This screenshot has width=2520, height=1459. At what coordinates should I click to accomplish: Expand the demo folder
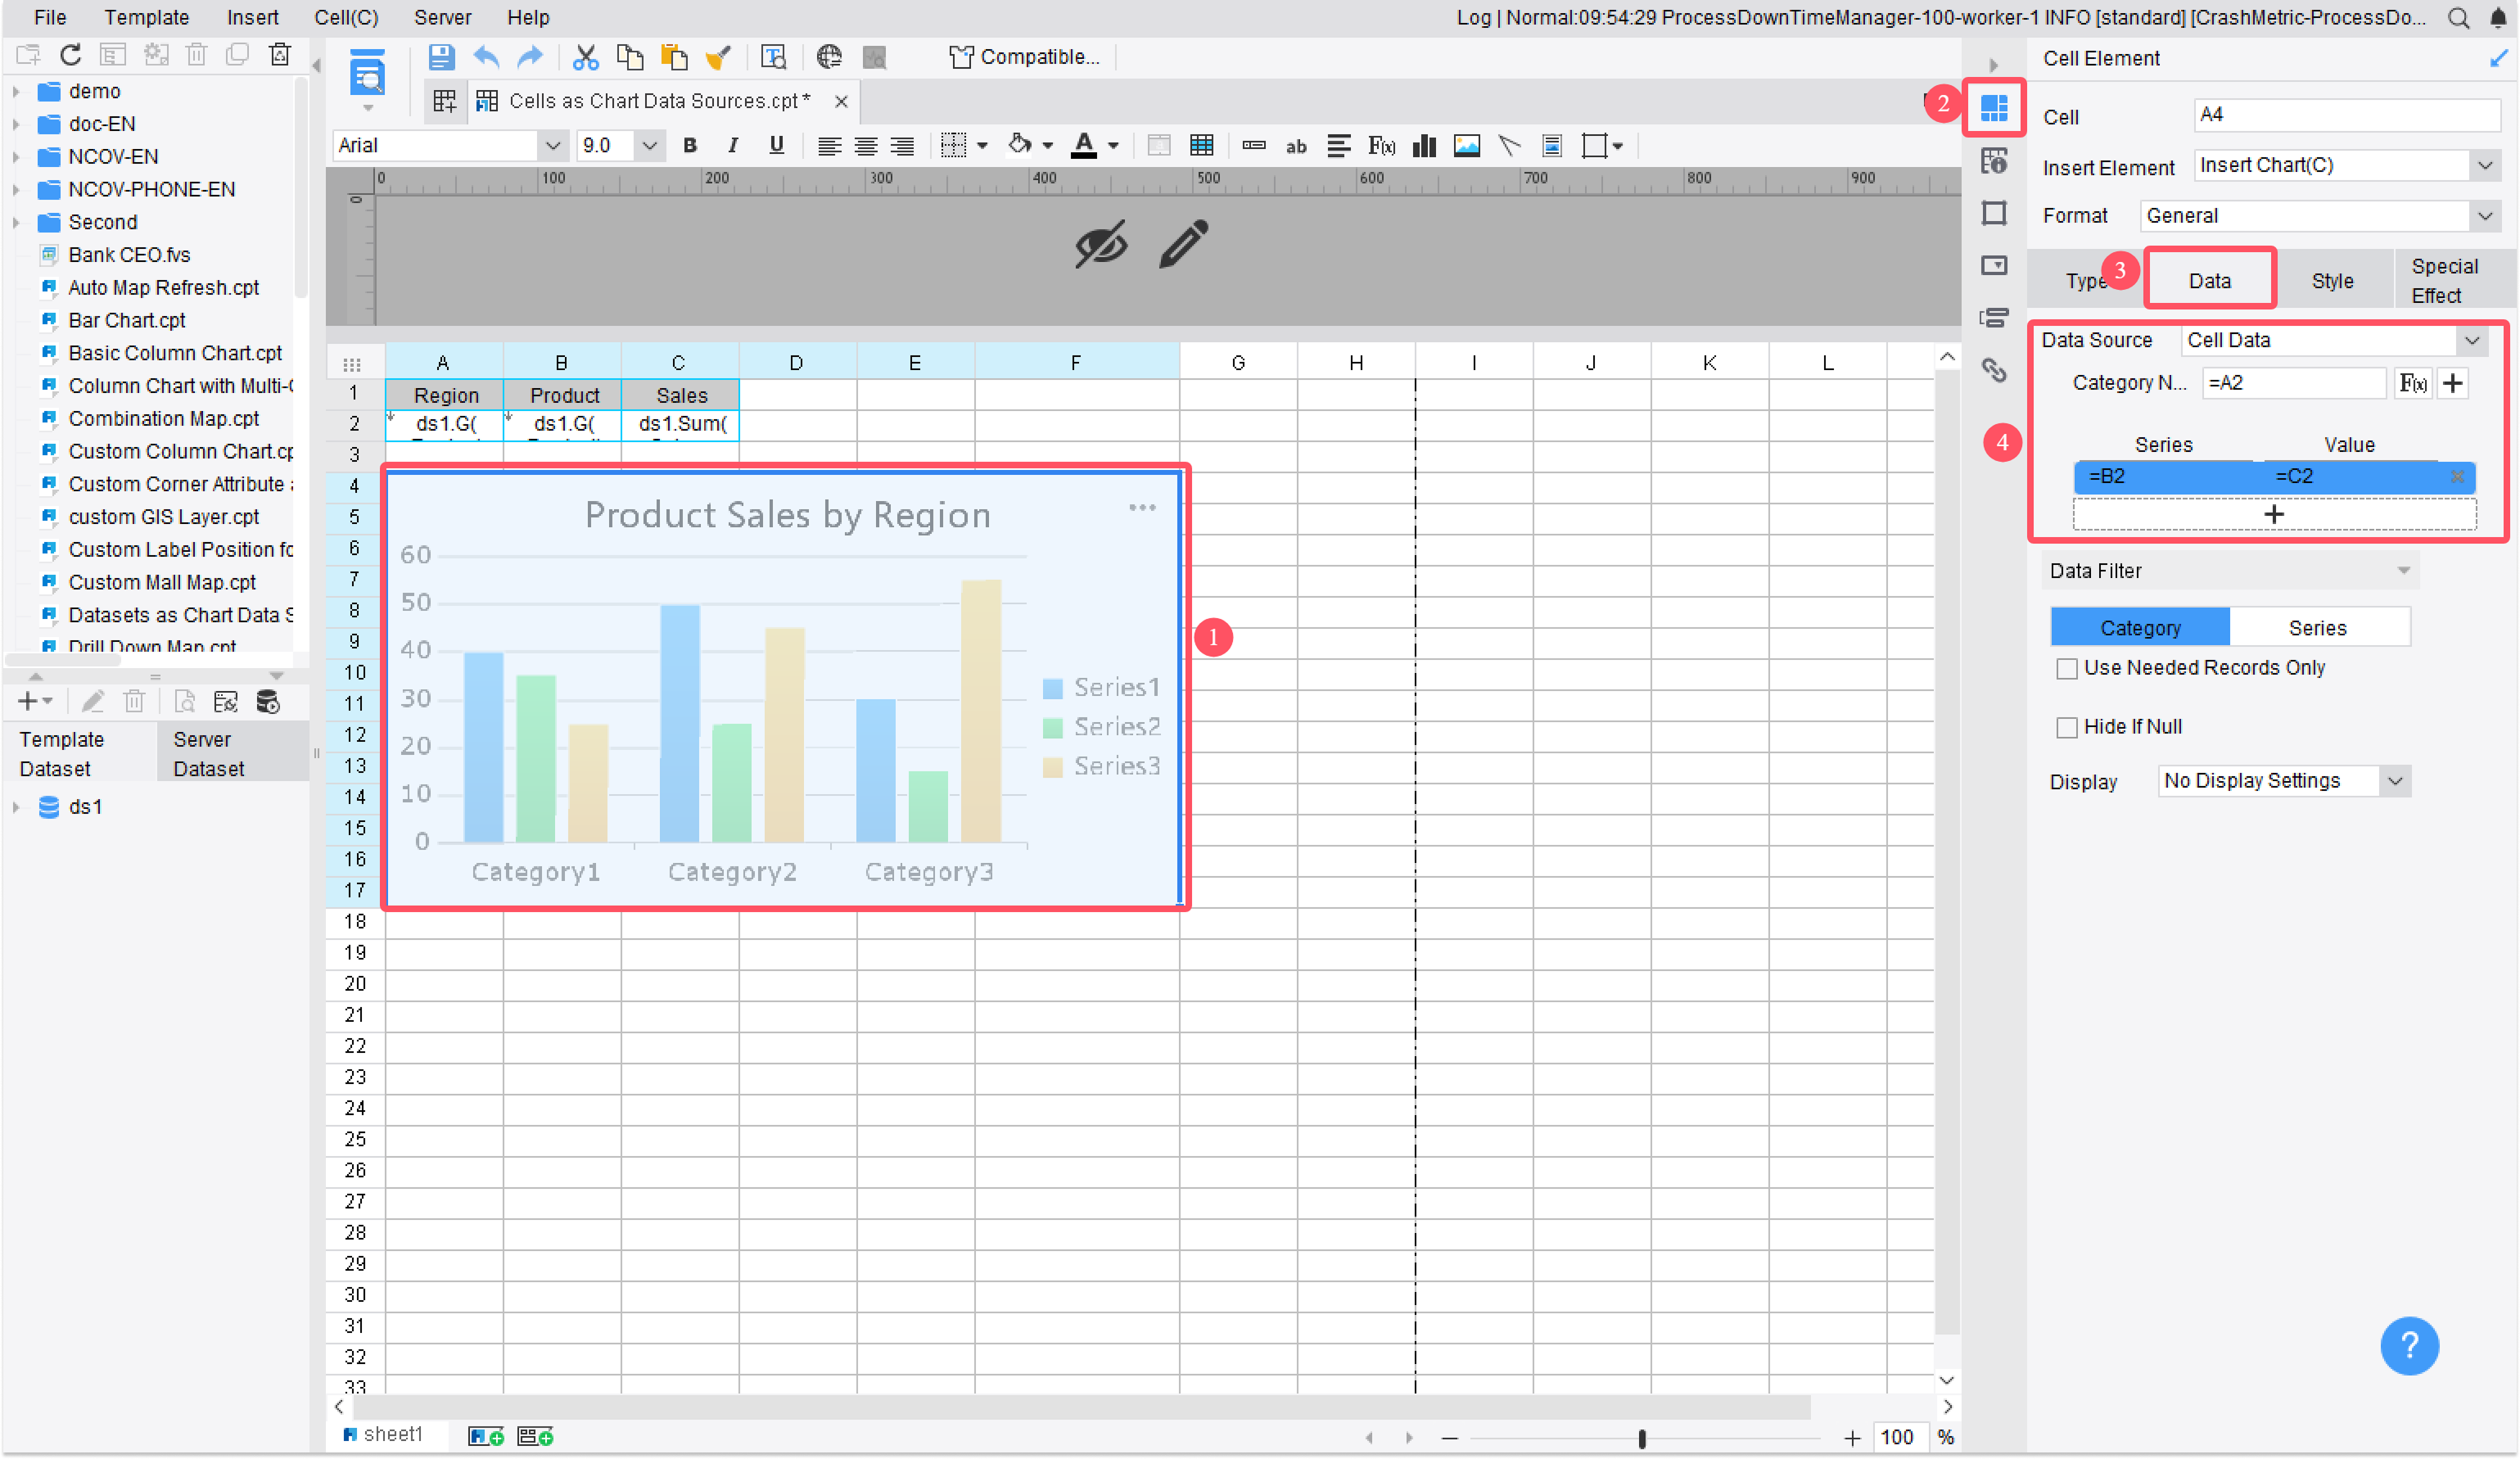point(16,91)
